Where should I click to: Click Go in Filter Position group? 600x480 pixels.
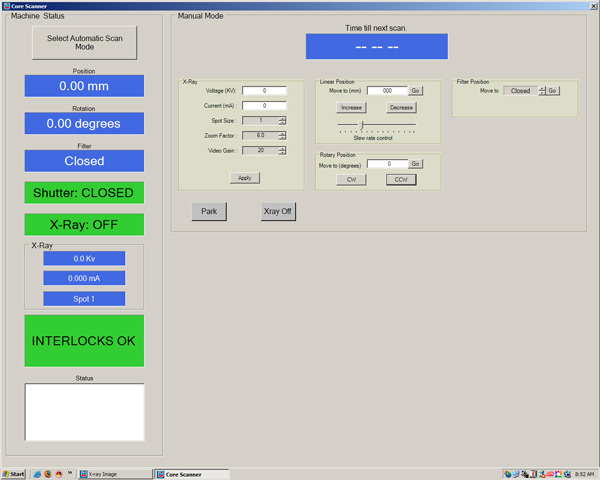point(553,91)
